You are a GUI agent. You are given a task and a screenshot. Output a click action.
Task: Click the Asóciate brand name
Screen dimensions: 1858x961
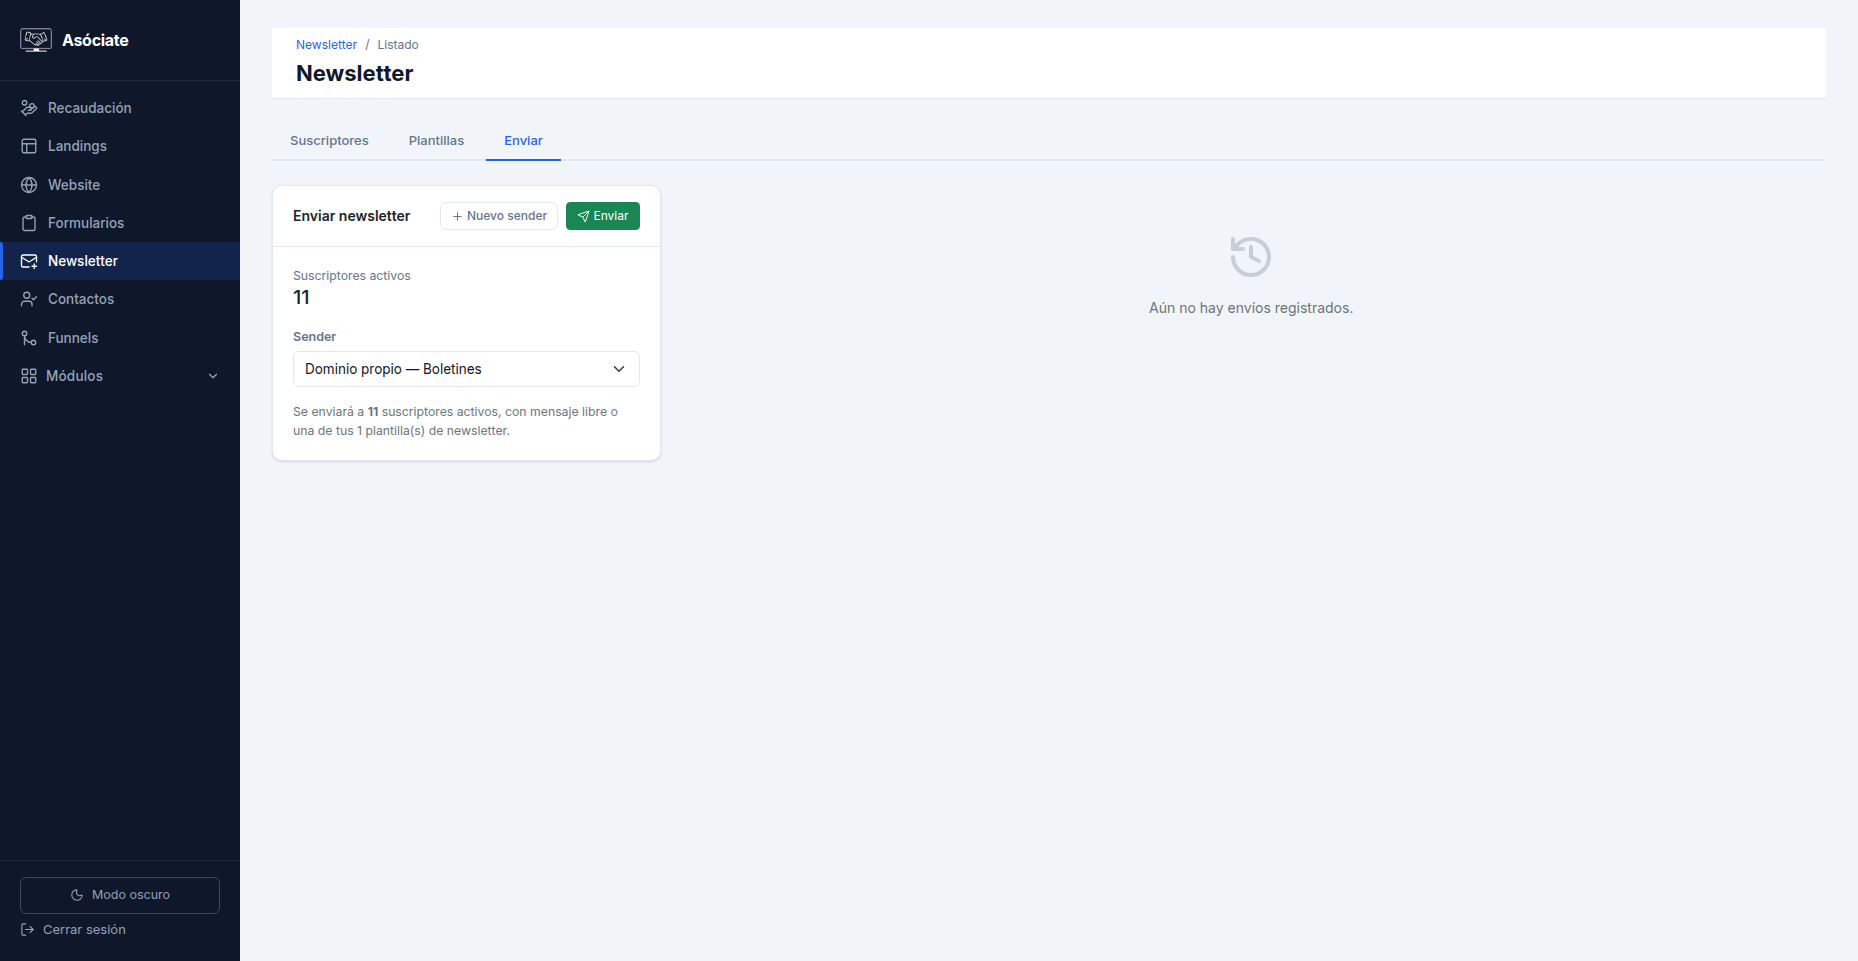point(95,40)
